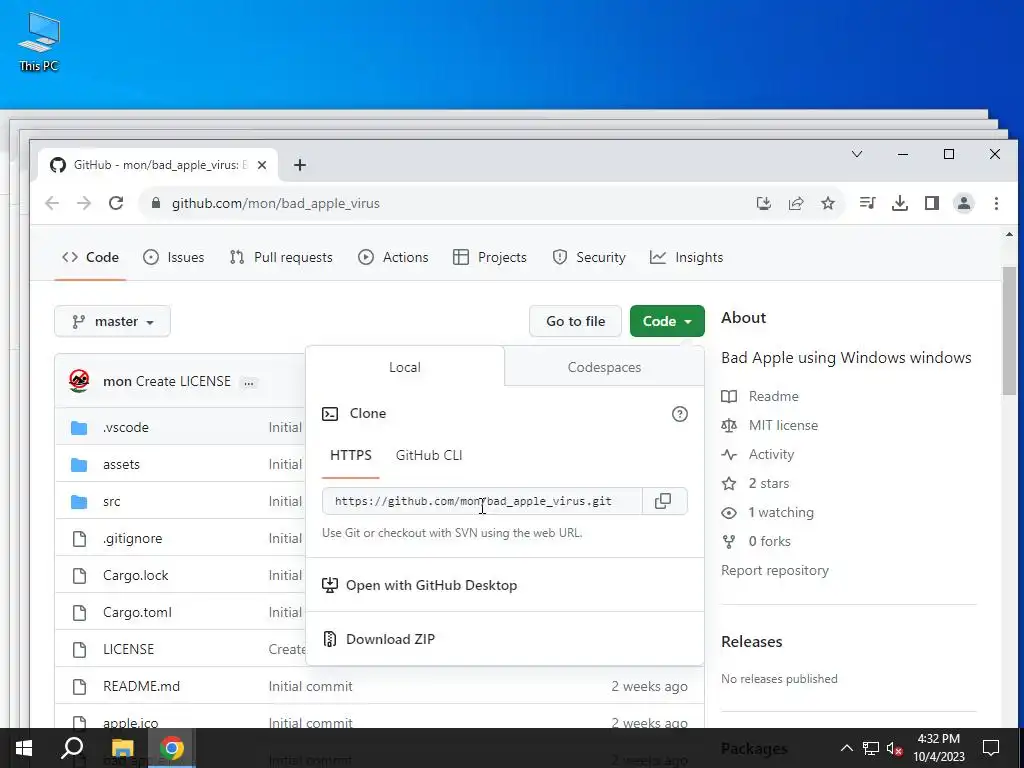Open the Windows Start menu
The width and height of the screenshot is (1024, 768).
click(24, 748)
